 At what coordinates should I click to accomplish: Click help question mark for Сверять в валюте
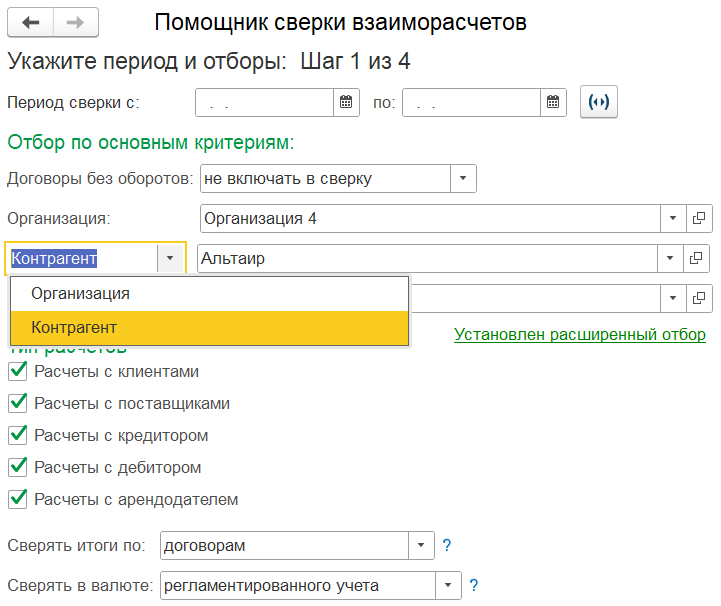point(474,586)
